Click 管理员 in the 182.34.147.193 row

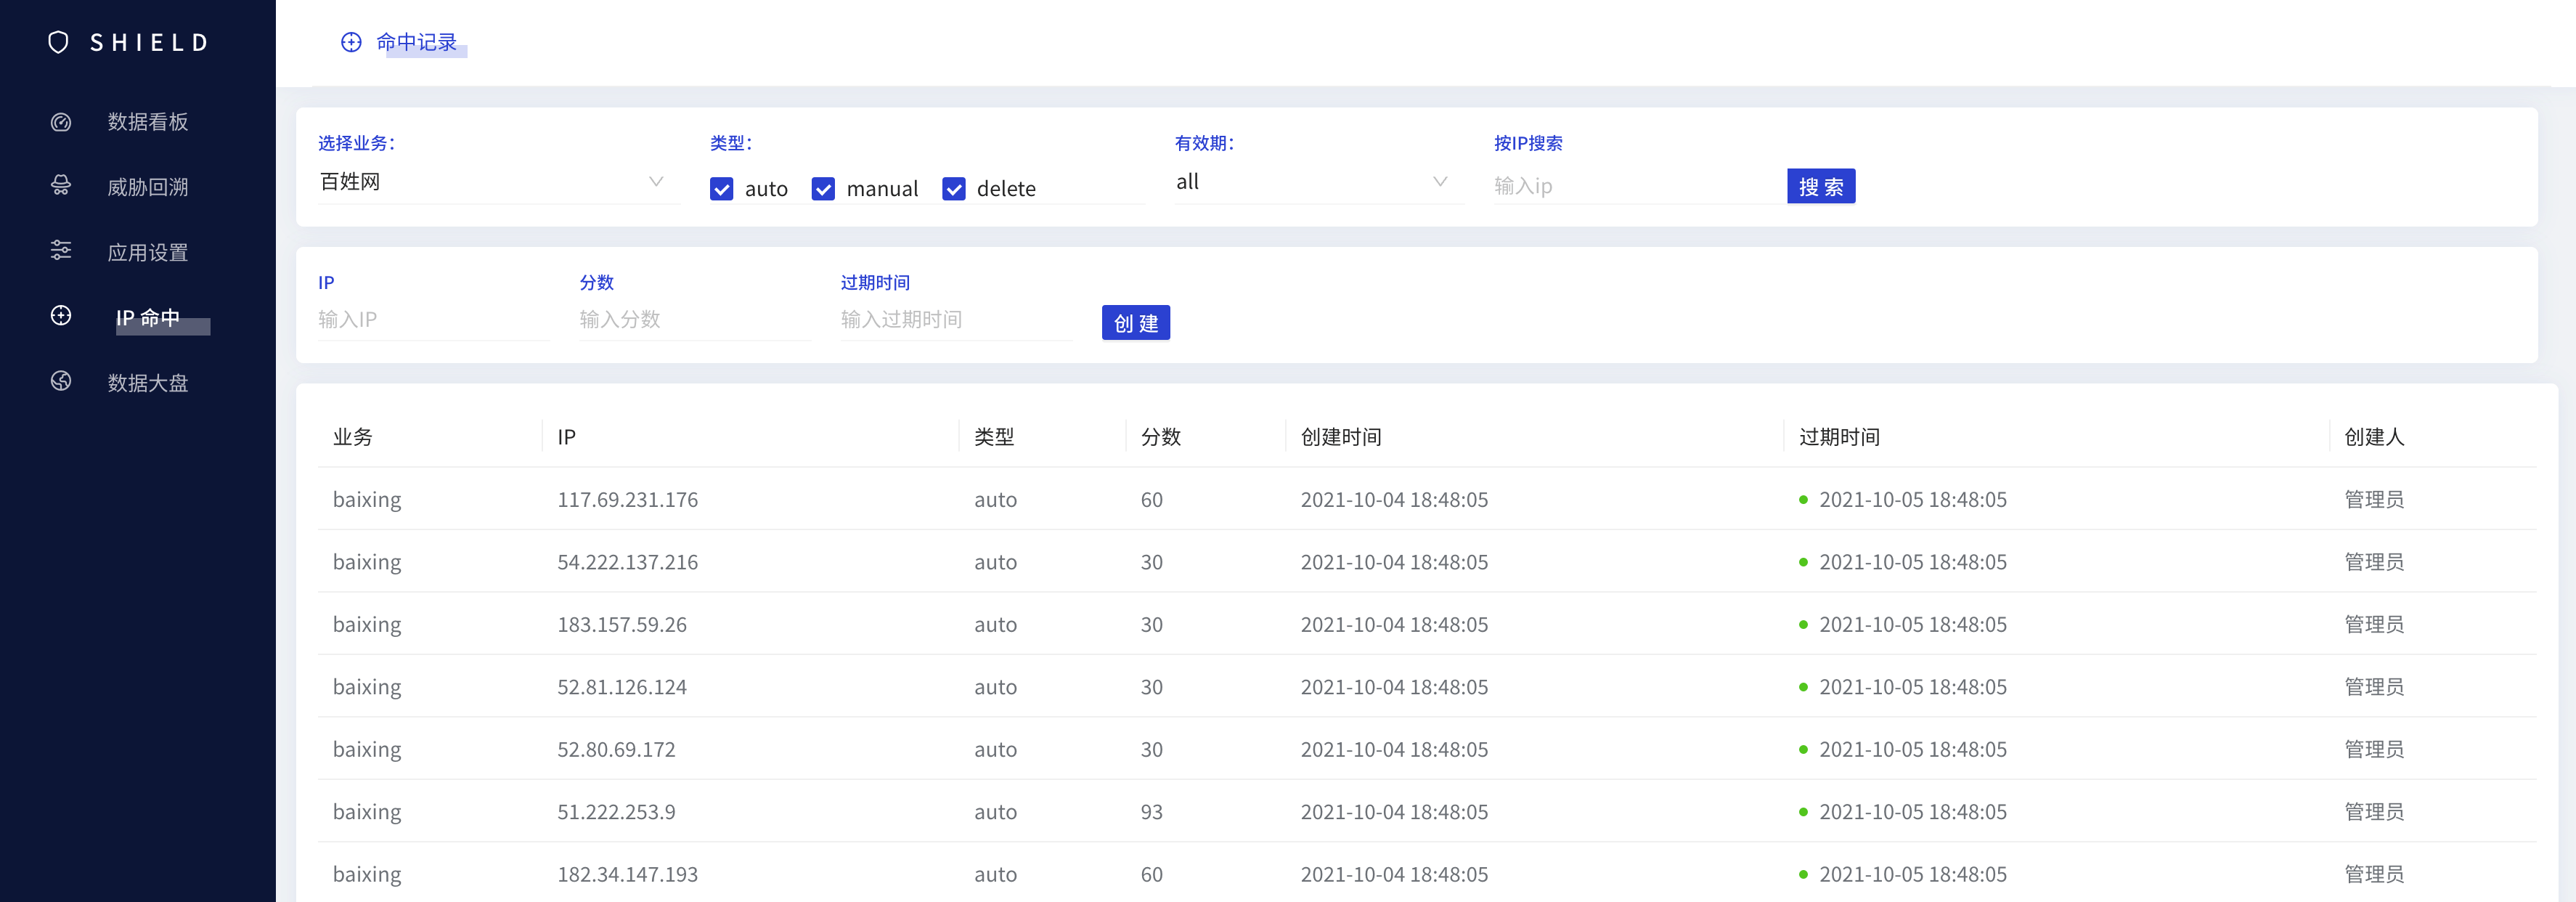(x=2374, y=874)
